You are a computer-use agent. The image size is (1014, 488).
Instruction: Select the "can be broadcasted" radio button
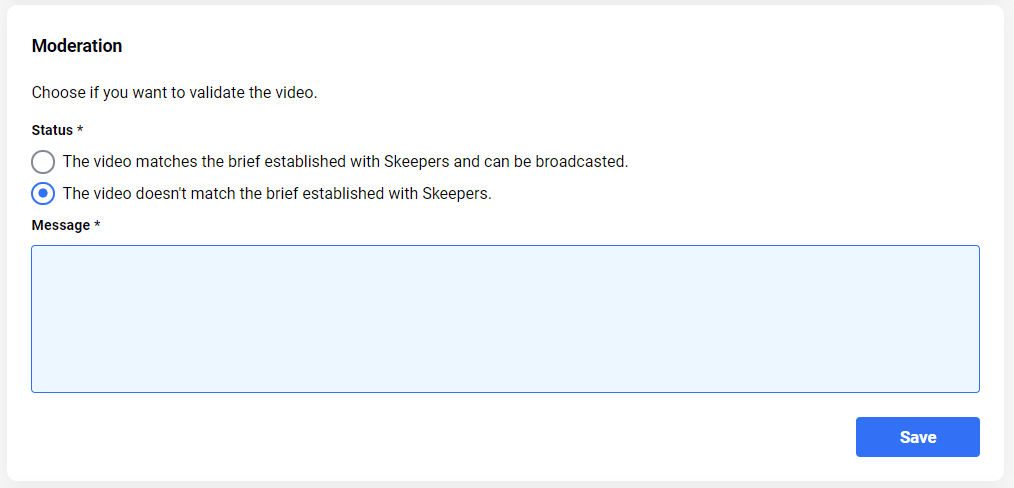(43, 162)
